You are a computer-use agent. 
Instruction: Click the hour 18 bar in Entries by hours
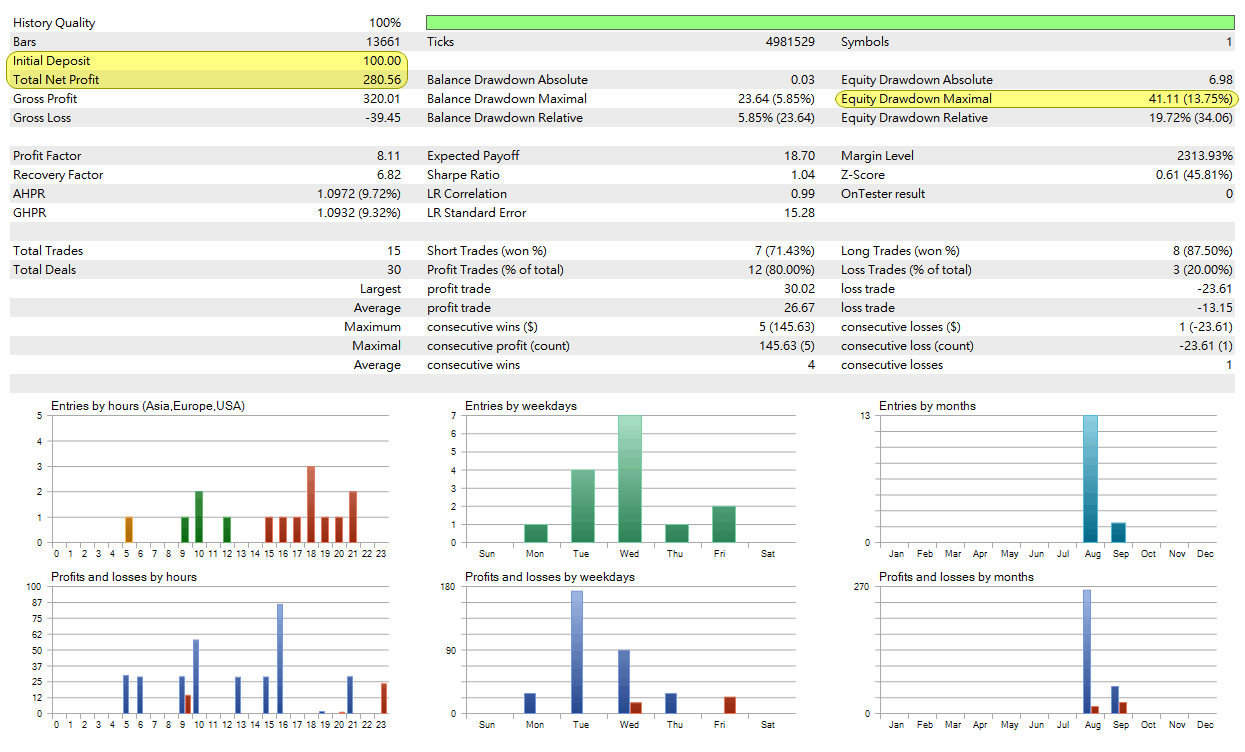[x=311, y=505]
